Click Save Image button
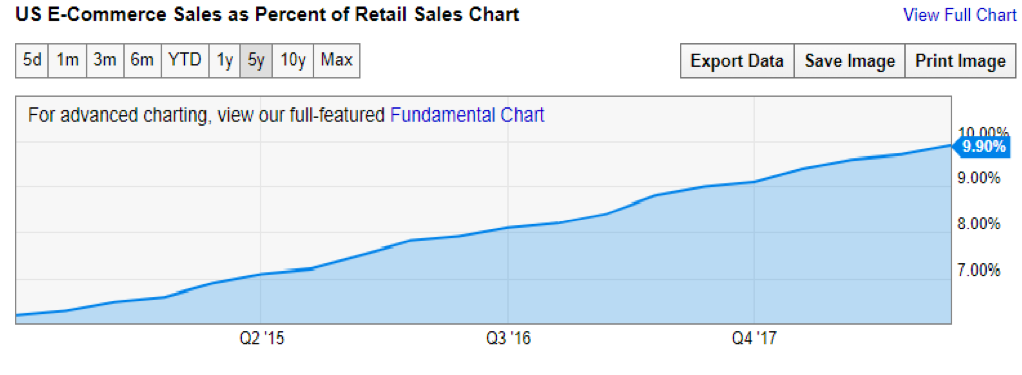1022x375 pixels. [x=850, y=61]
